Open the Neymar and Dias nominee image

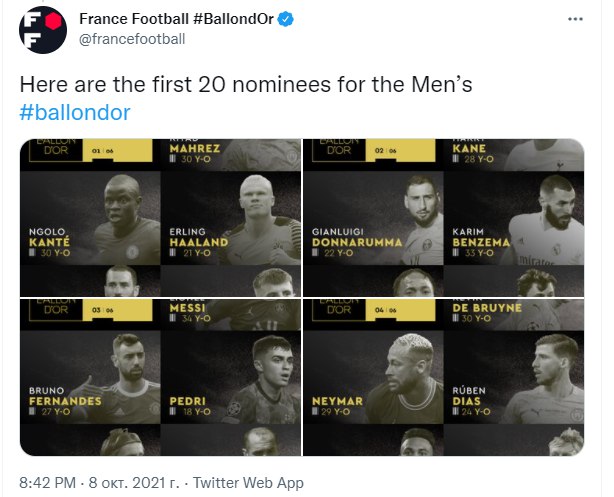tap(444, 378)
